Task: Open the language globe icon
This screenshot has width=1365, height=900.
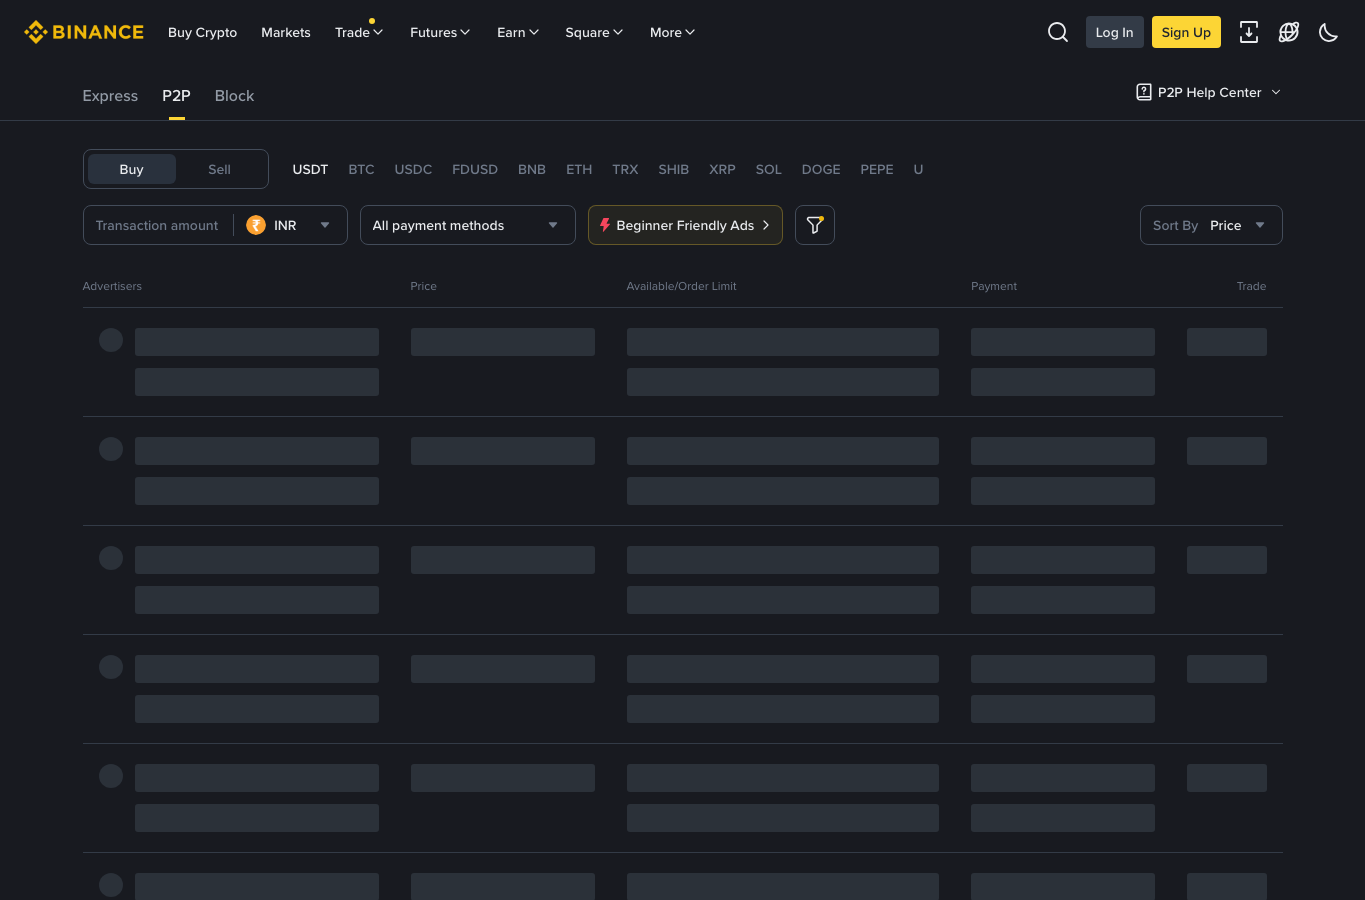Action: tap(1289, 32)
